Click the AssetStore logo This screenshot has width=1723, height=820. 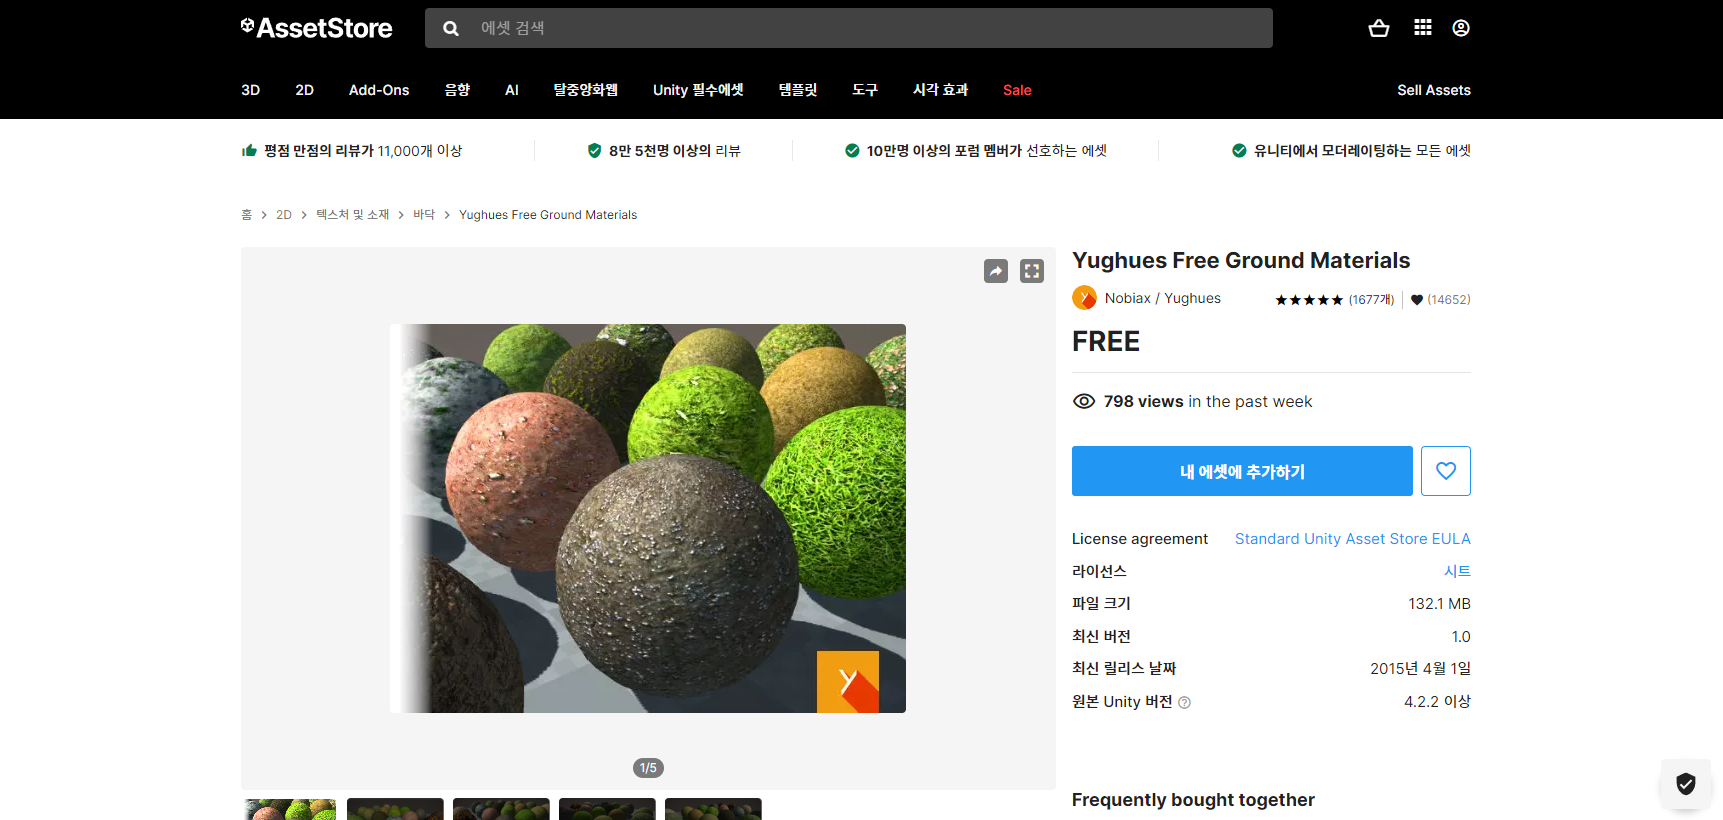(x=316, y=28)
